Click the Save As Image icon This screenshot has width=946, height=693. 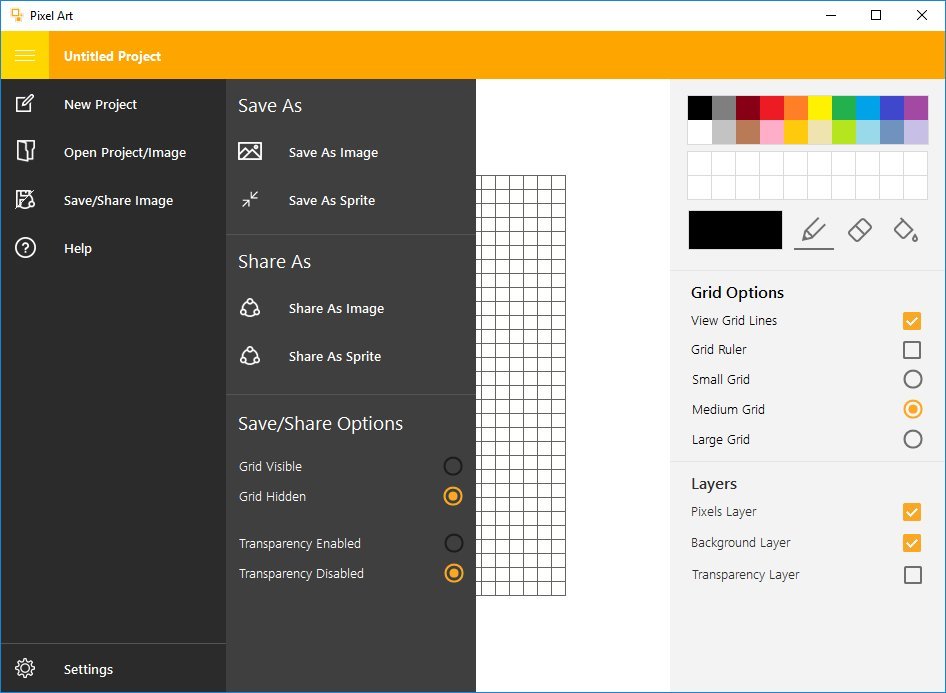click(250, 152)
